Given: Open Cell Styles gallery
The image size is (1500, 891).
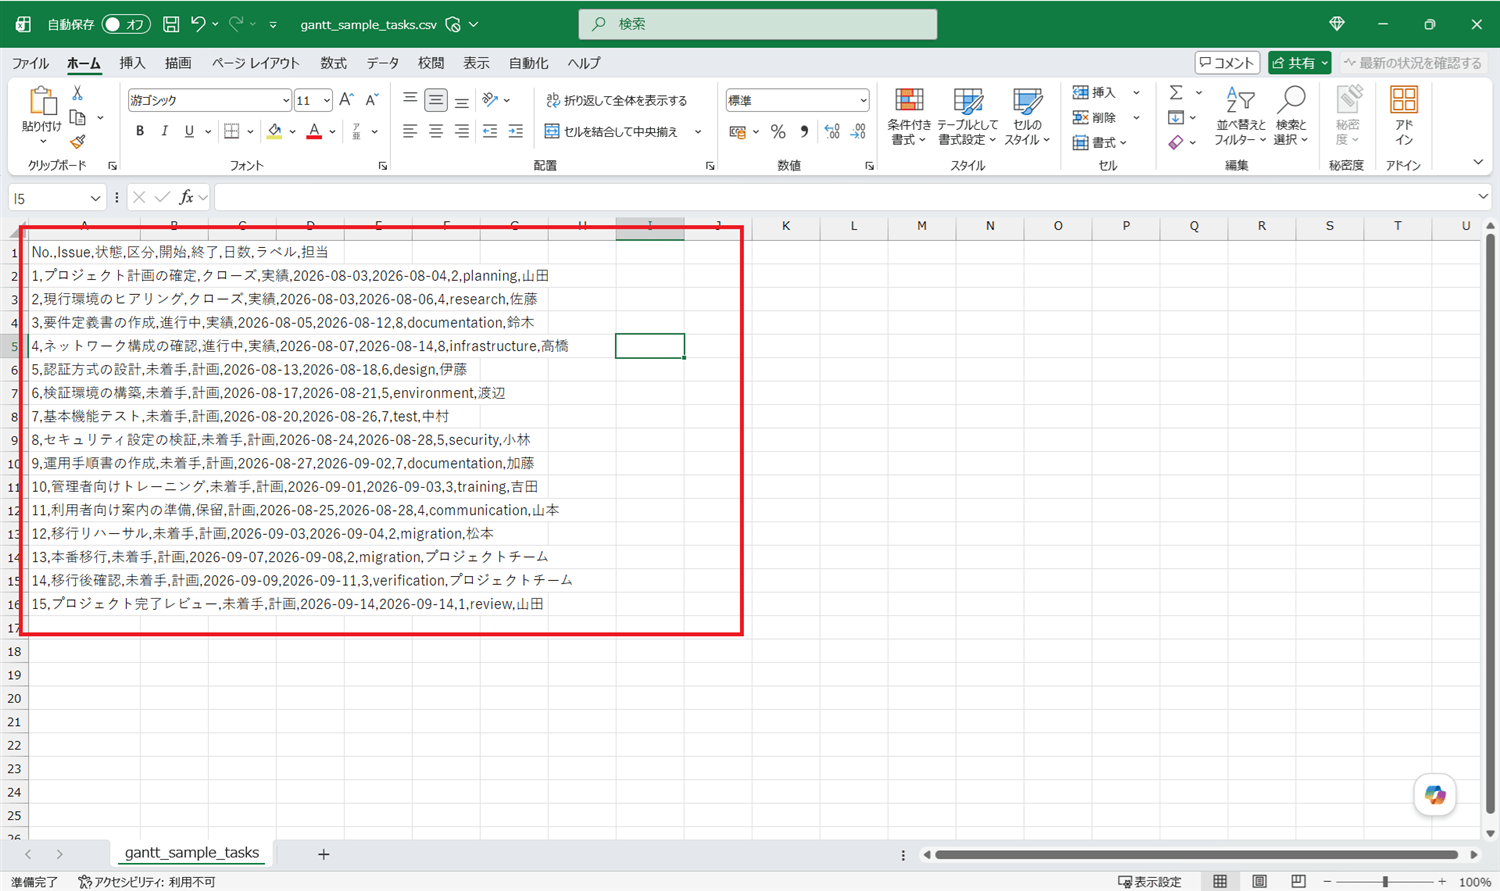Looking at the screenshot, I should pyautogui.click(x=1027, y=116).
